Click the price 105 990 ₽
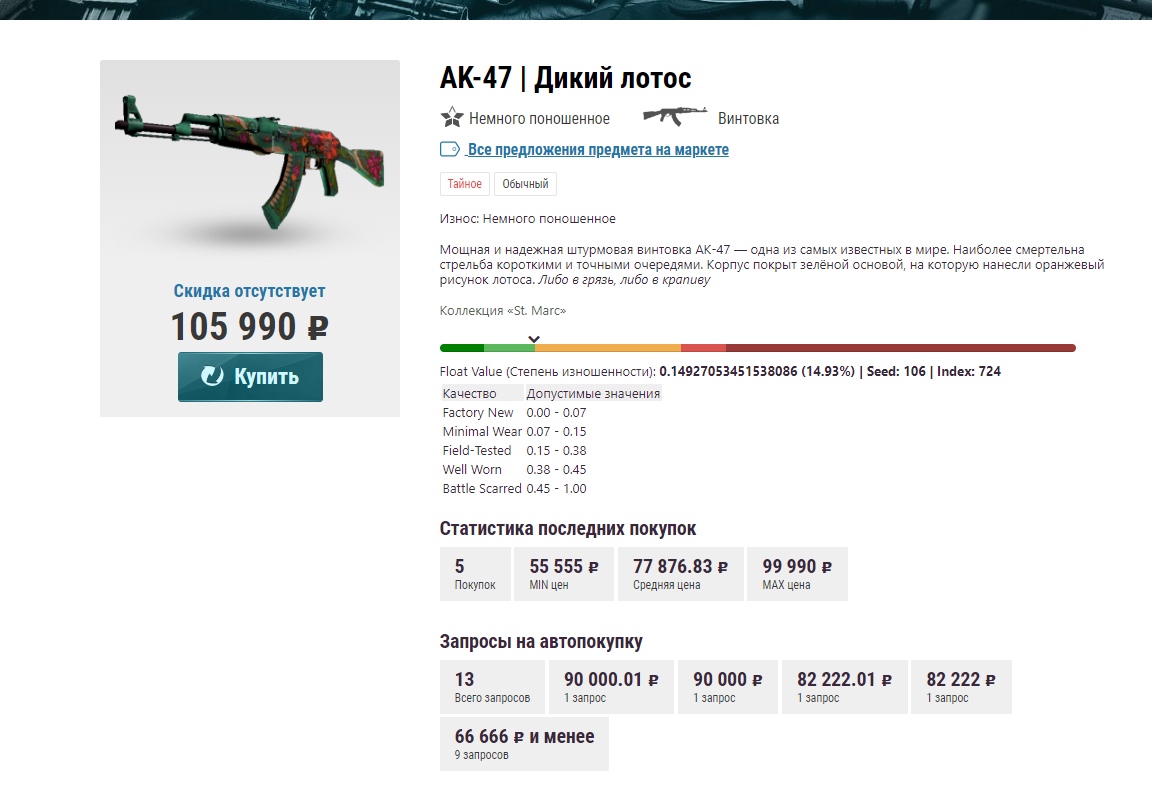 pyautogui.click(x=250, y=326)
